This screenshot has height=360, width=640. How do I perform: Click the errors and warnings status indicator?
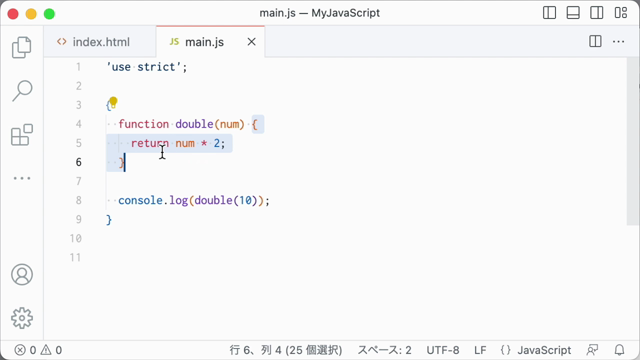[38, 350]
